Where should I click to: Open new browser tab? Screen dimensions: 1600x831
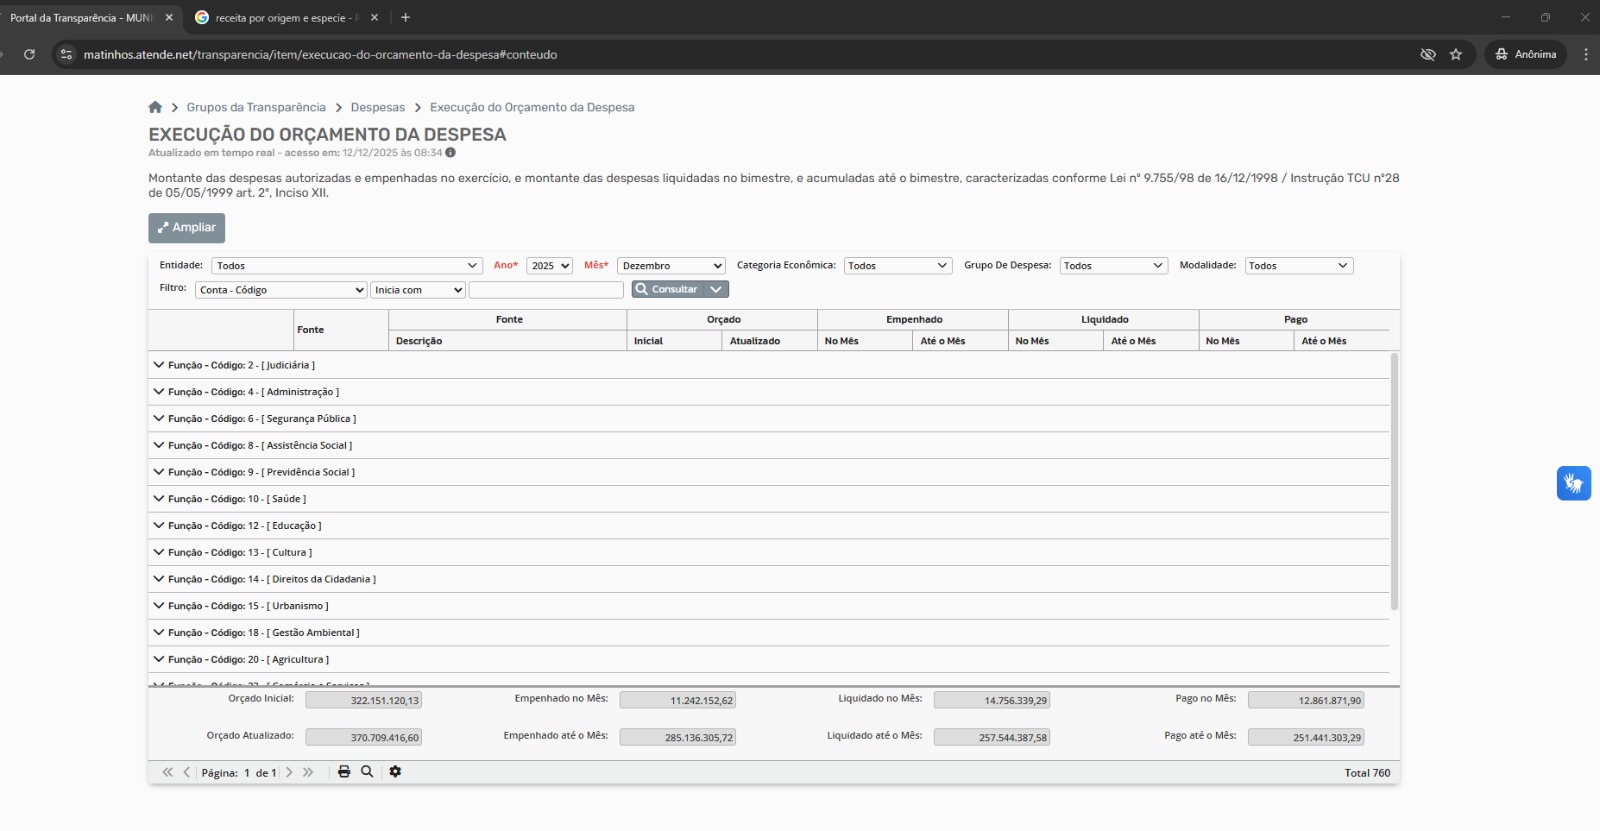[x=405, y=18]
